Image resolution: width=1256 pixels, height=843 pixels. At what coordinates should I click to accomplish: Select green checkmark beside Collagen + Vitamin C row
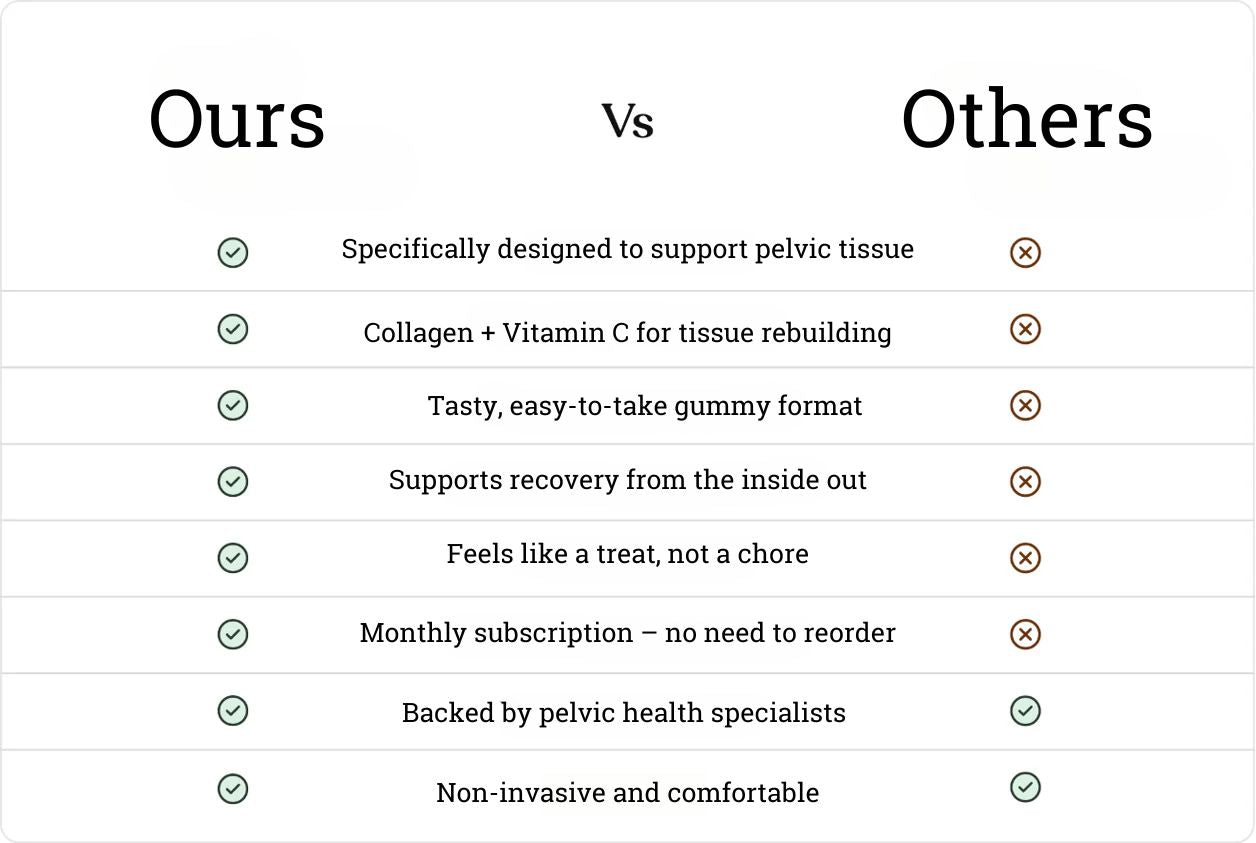[233, 329]
